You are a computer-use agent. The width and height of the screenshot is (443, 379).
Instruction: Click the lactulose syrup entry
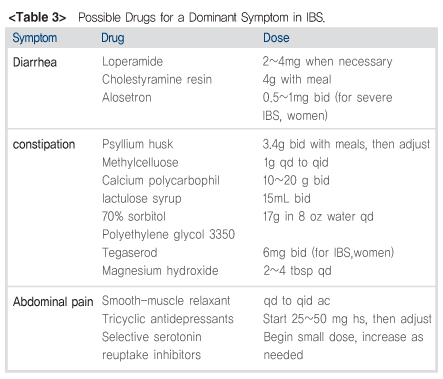click(142, 199)
